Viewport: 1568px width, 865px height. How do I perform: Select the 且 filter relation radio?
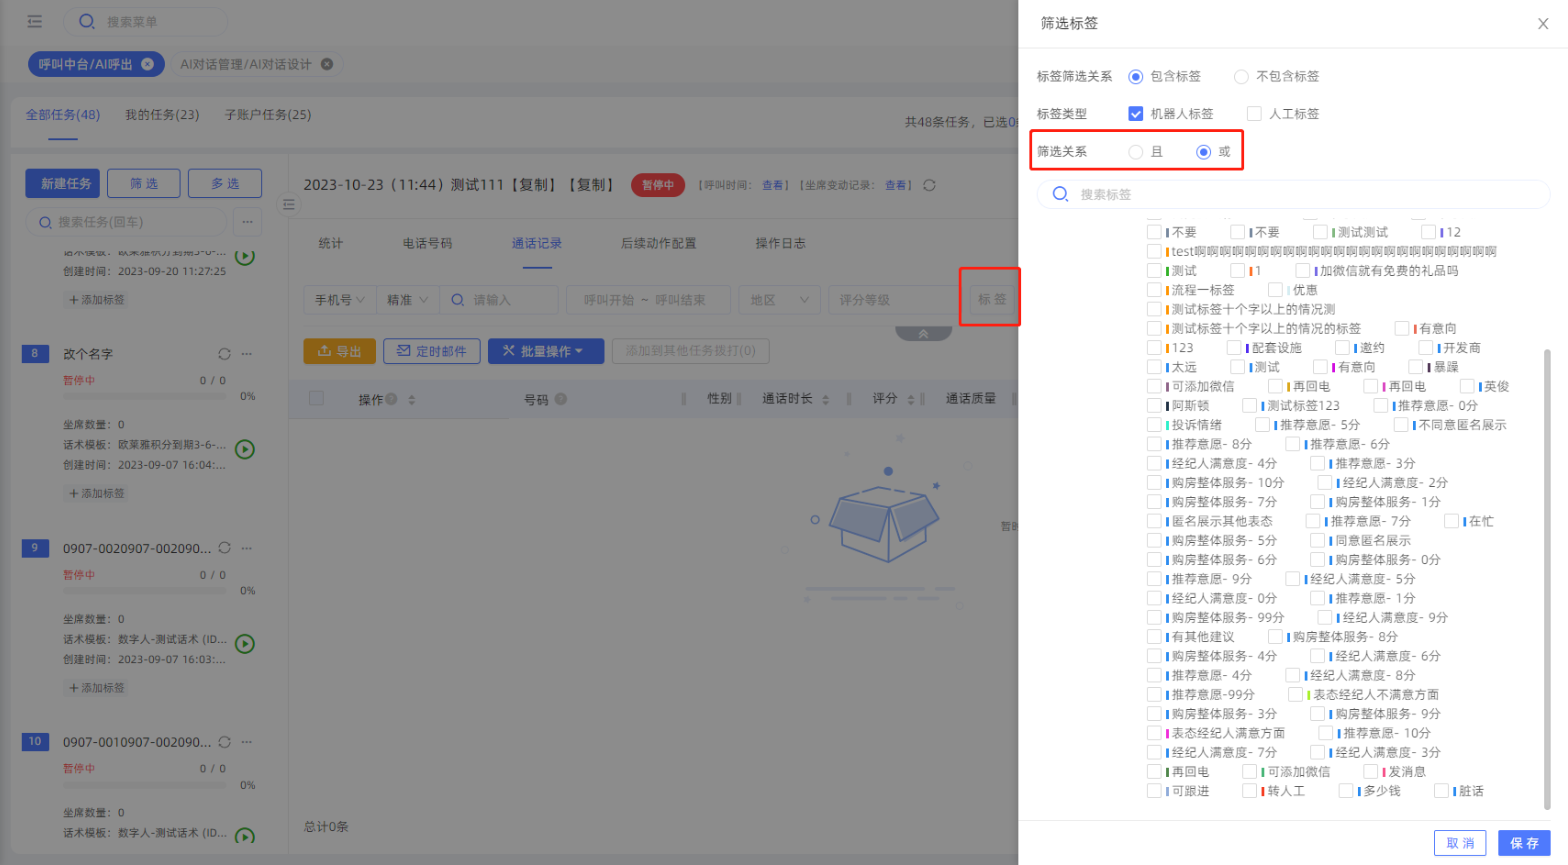click(1136, 152)
